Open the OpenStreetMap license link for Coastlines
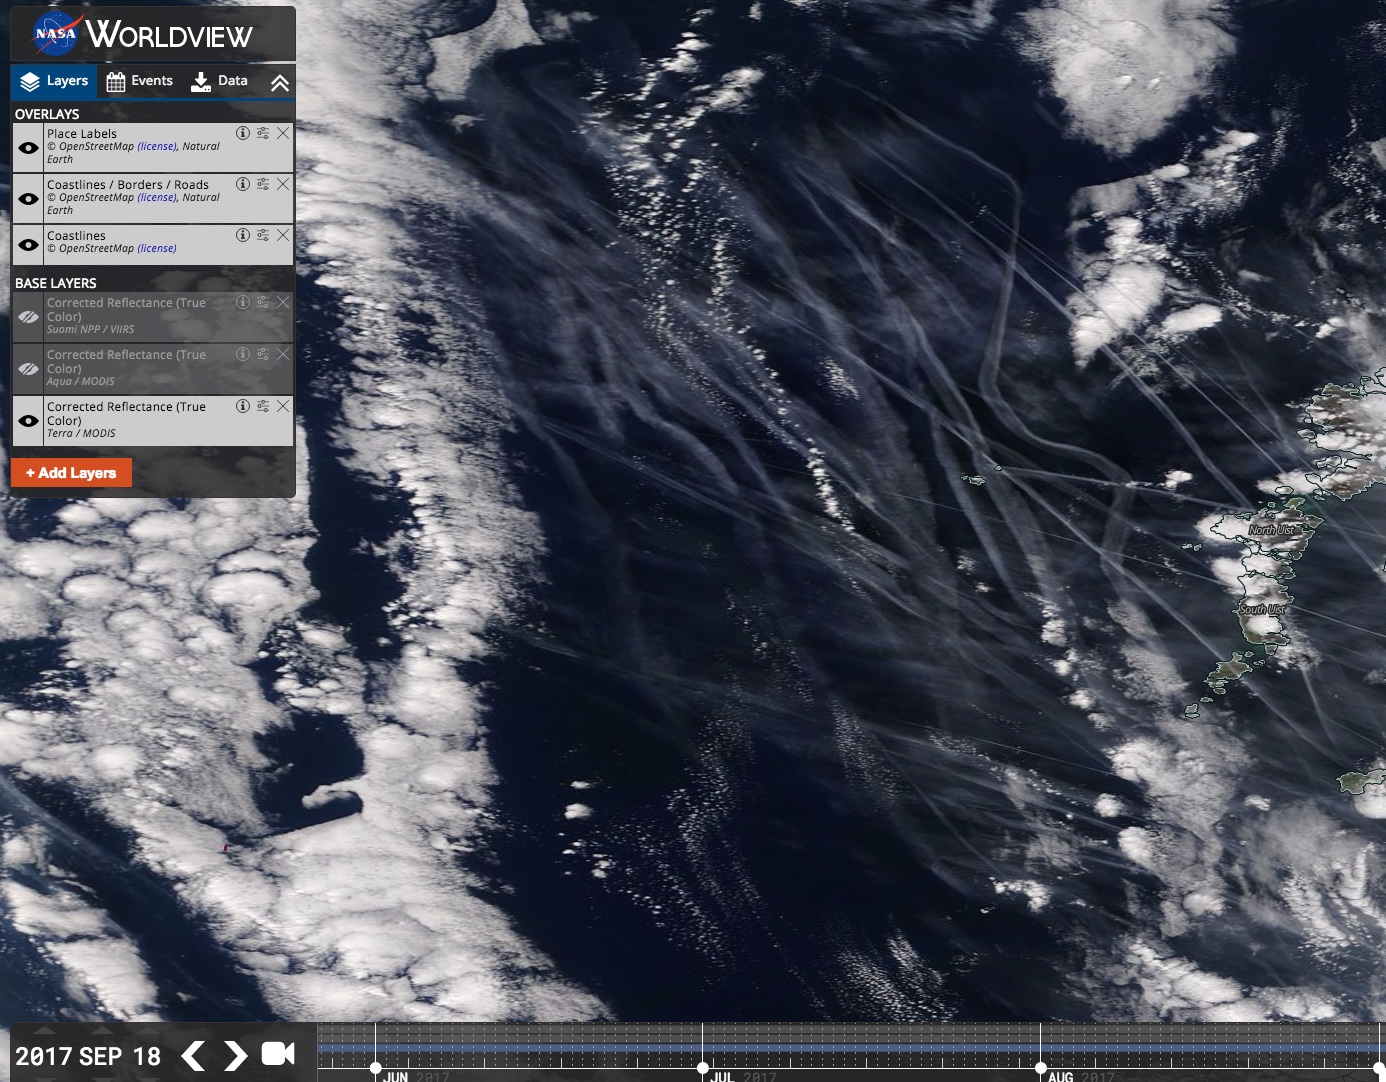 click(157, 249)
